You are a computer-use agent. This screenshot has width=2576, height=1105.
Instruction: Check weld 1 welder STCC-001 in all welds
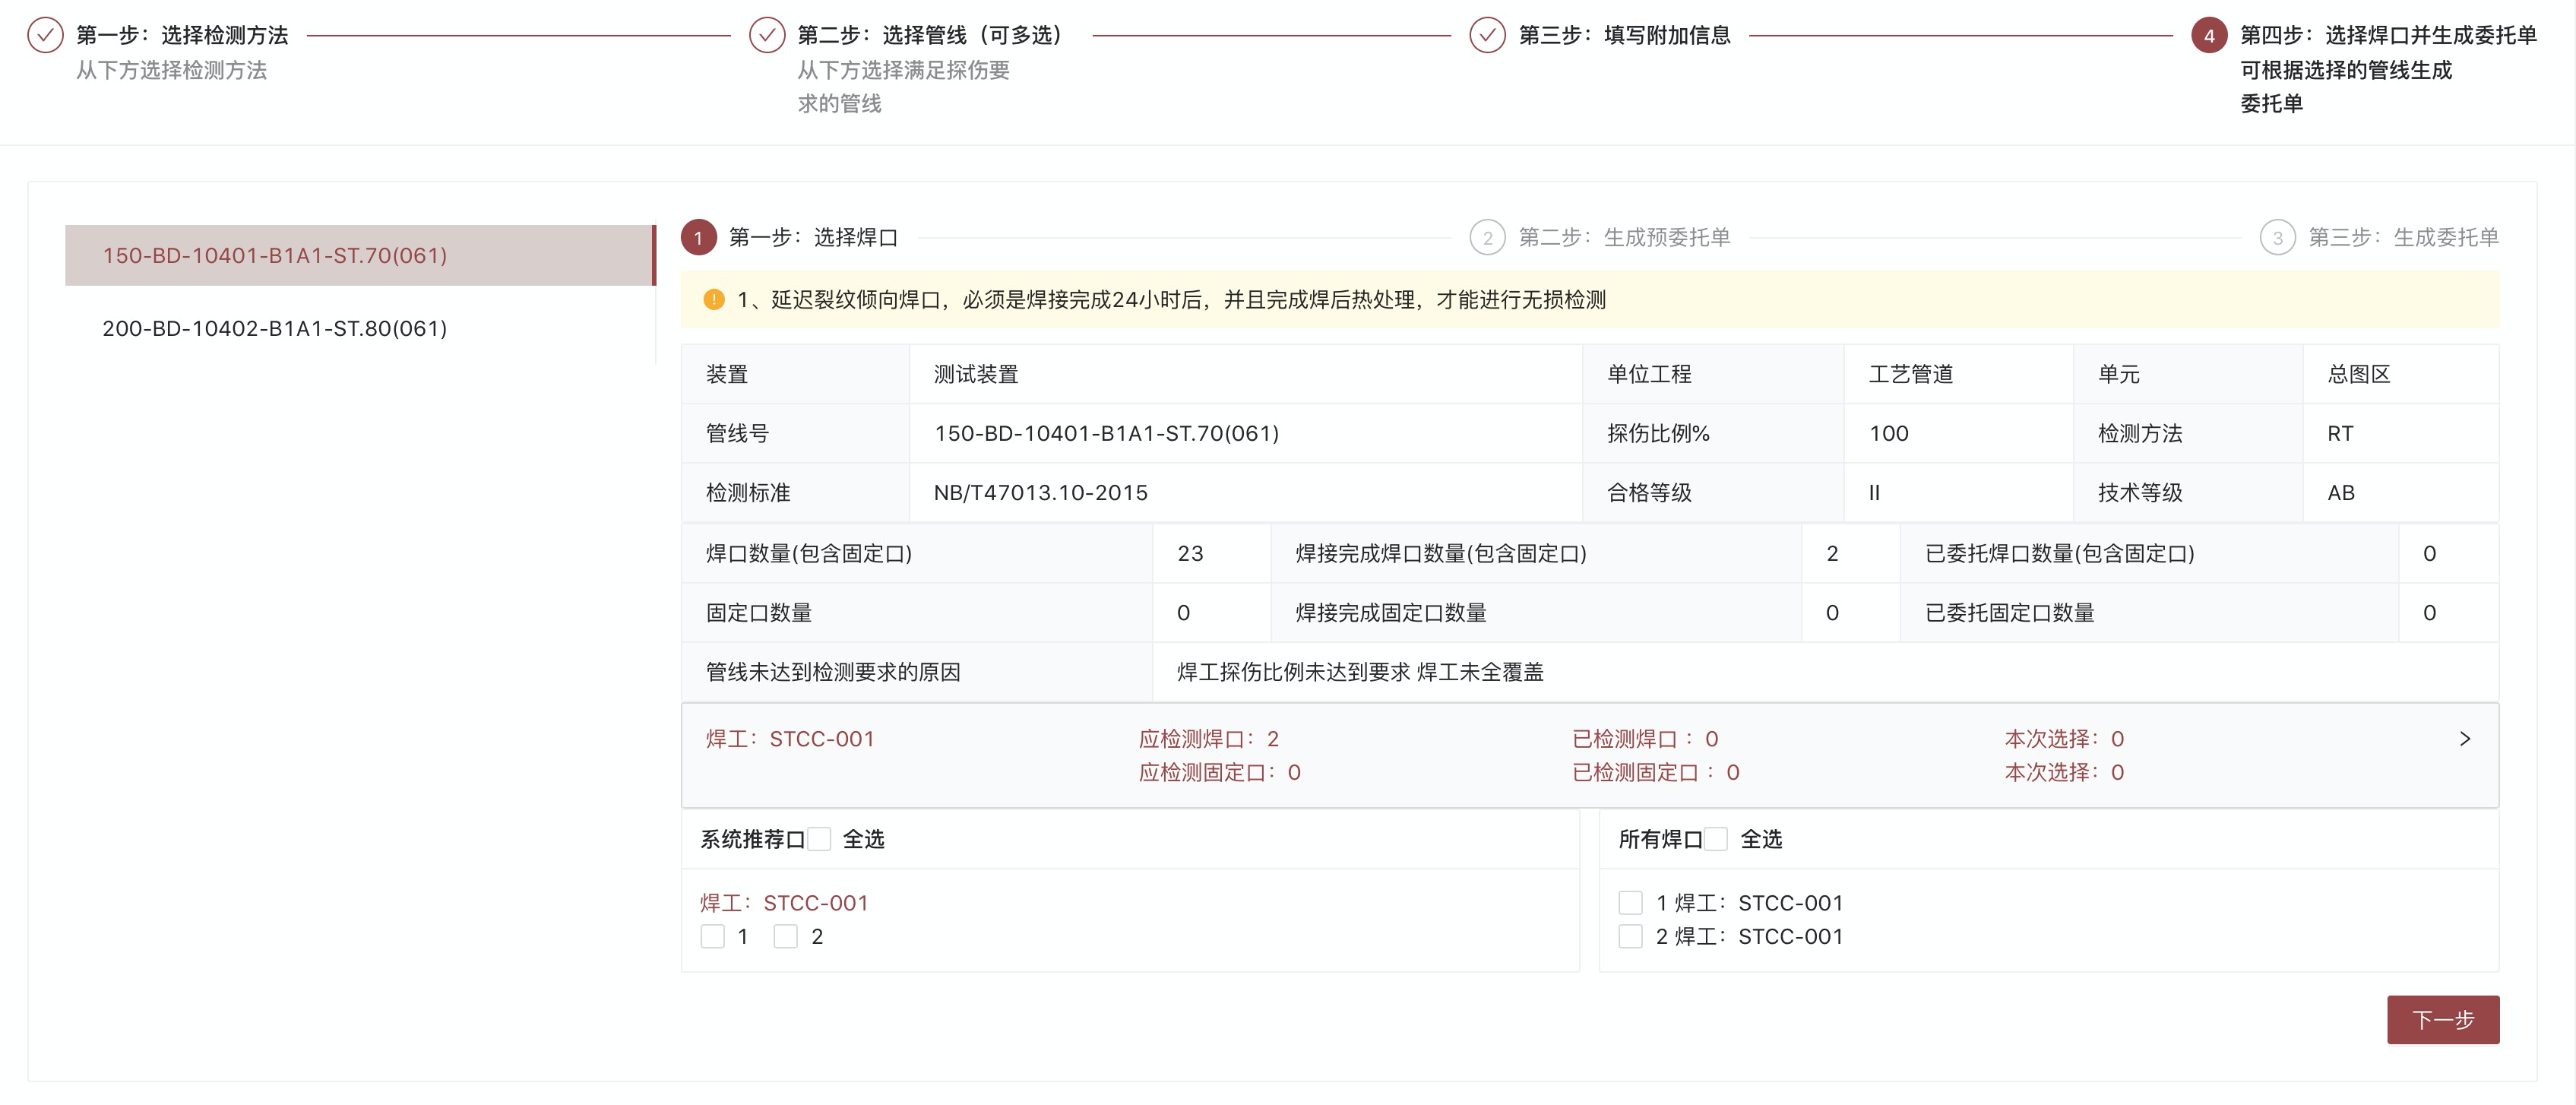click(1631, 903)
